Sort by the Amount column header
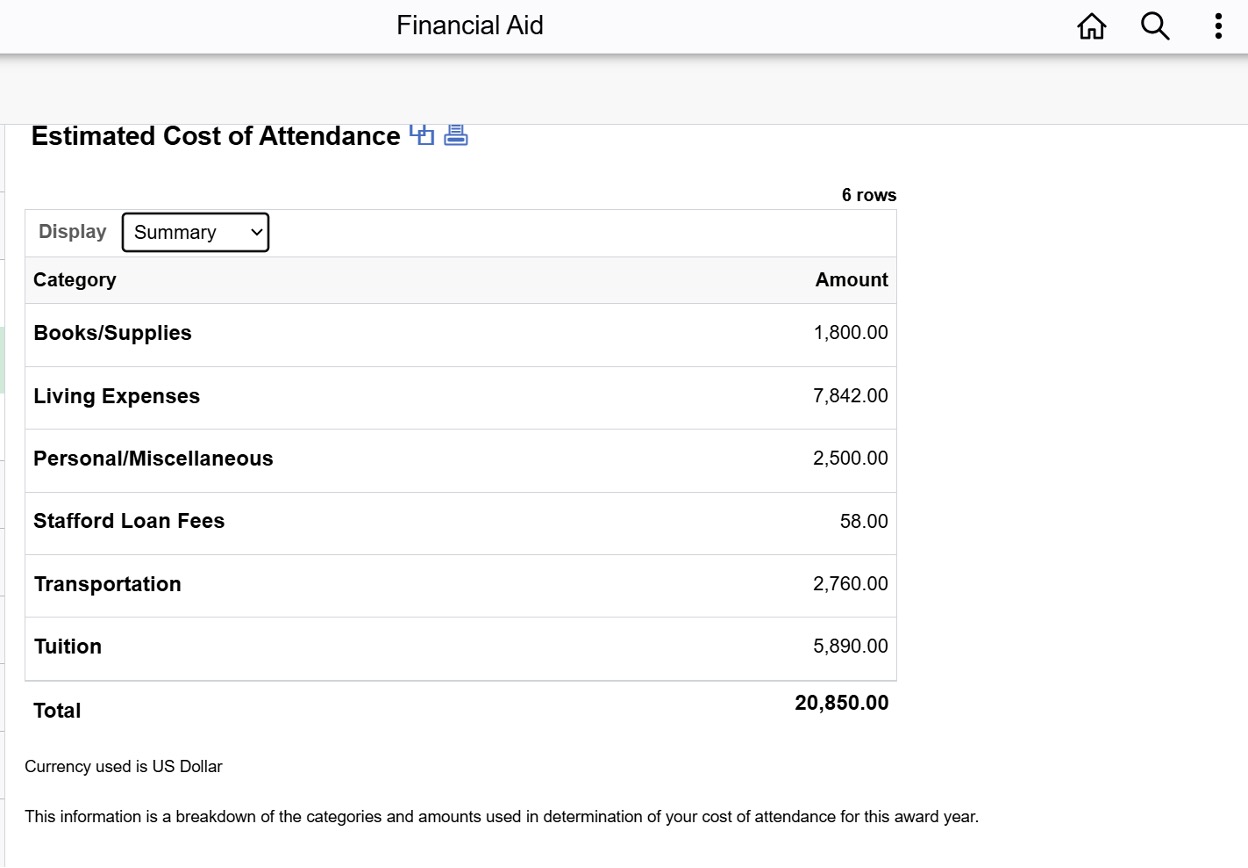The height and width of the screenshot is (868, 1248). (851, 280)
